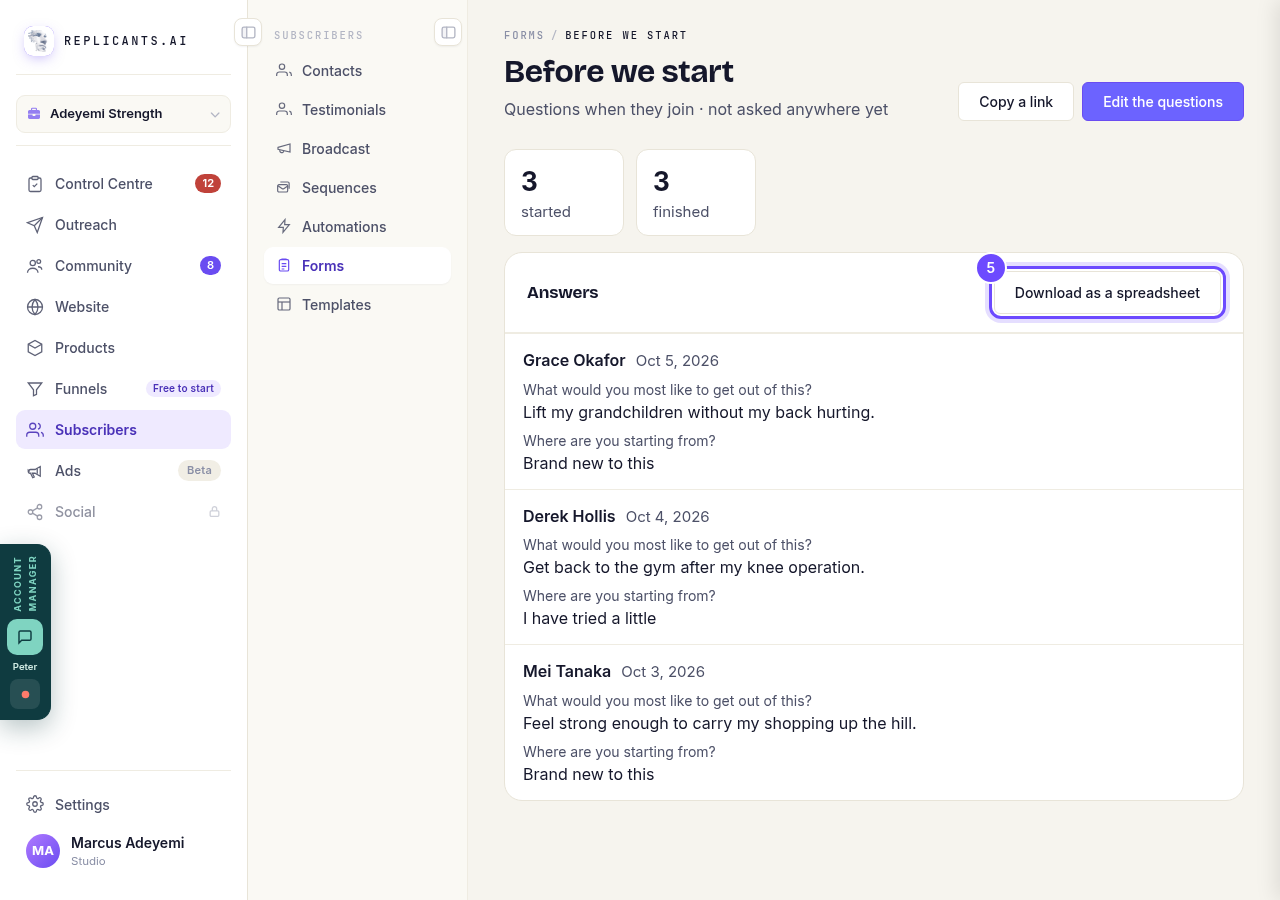Click the Community 8 count badge
Viewport: 1280px width, 900px height.
tap(210, 266)
